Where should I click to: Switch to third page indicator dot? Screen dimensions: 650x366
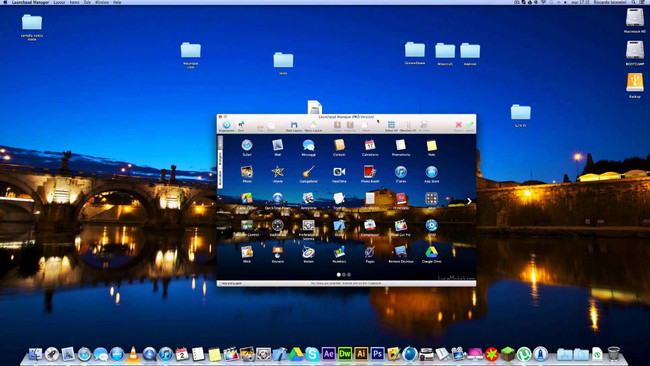click(x=349, y=274)
